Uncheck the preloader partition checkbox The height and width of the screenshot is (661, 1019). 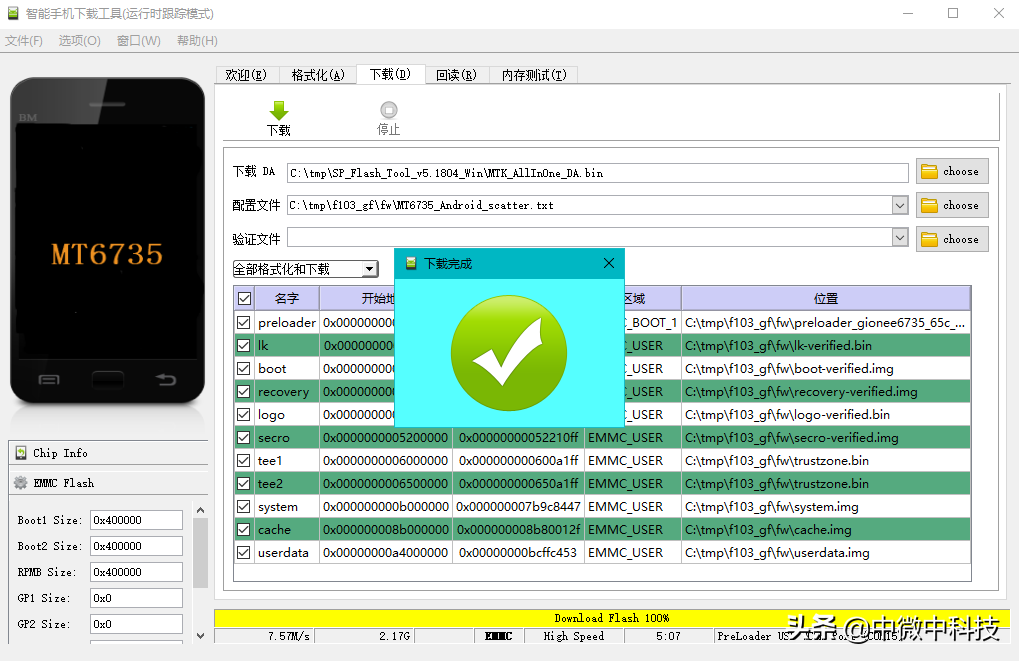(x=243, y=322)
